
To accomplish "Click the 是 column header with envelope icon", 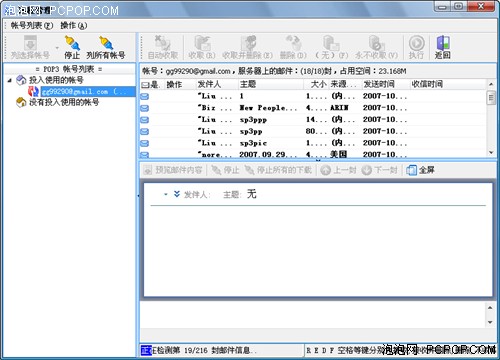I will (152, 84).
